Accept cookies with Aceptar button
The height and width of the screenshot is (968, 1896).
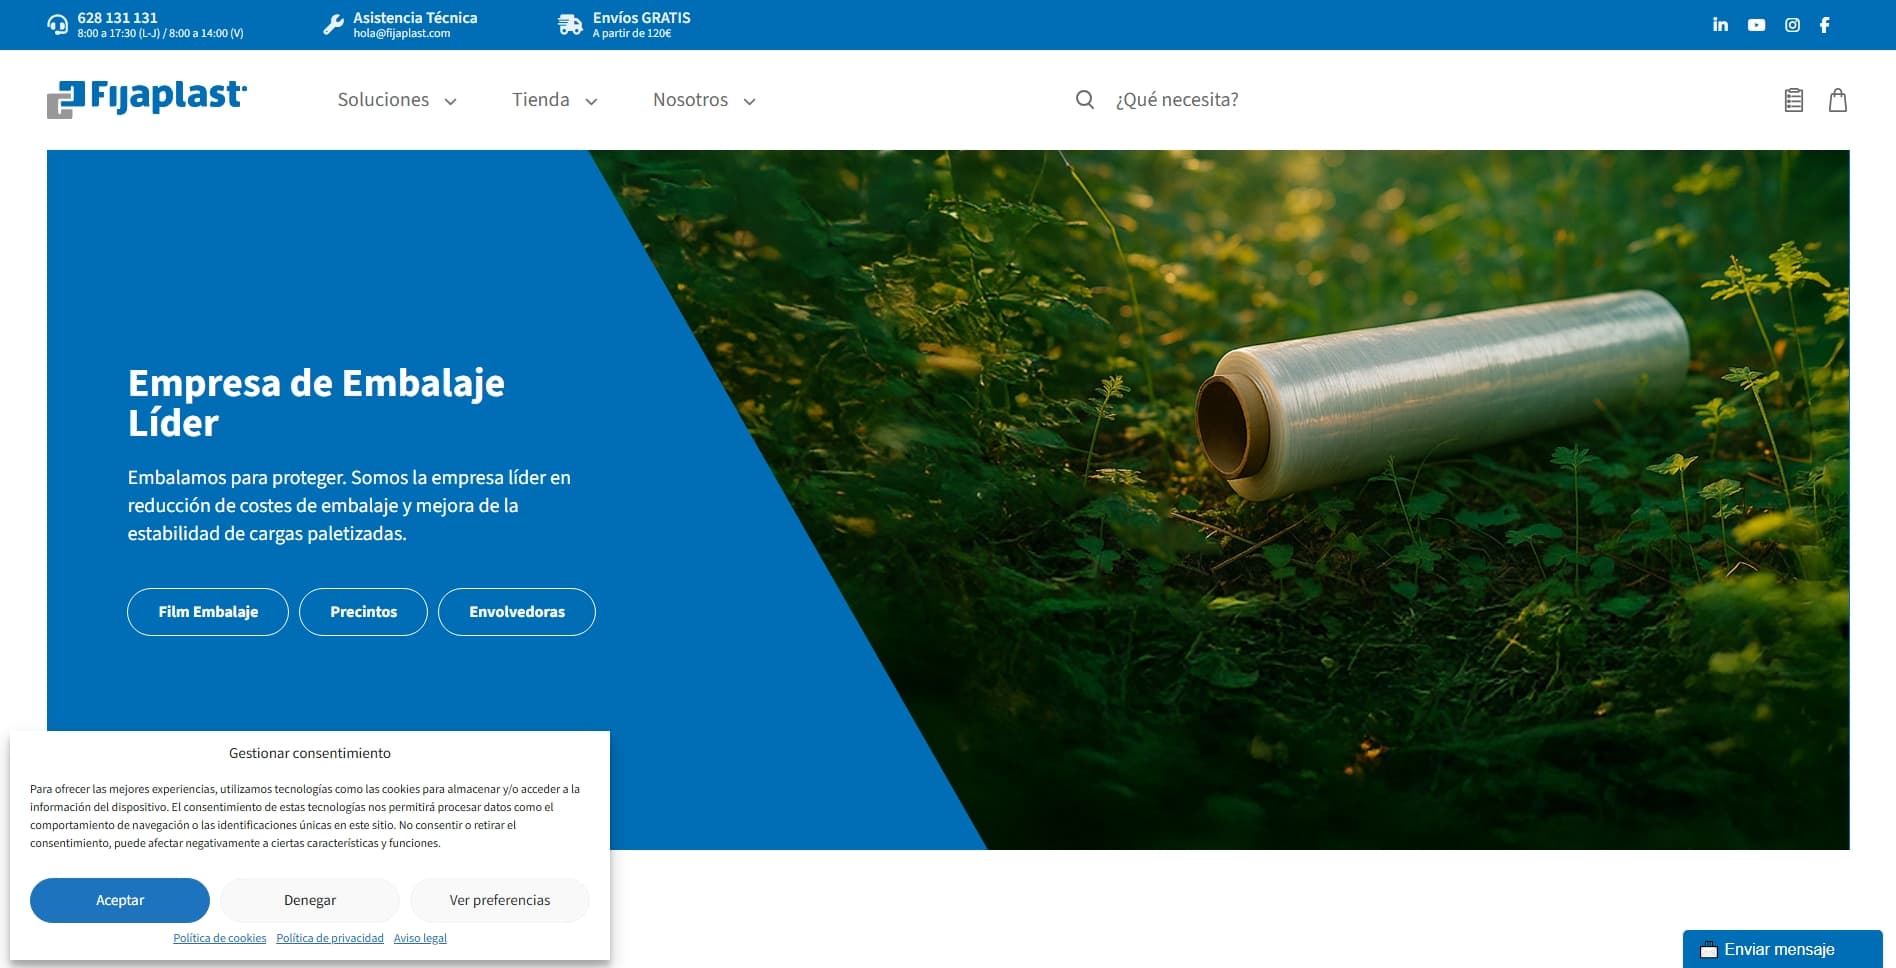120,900
